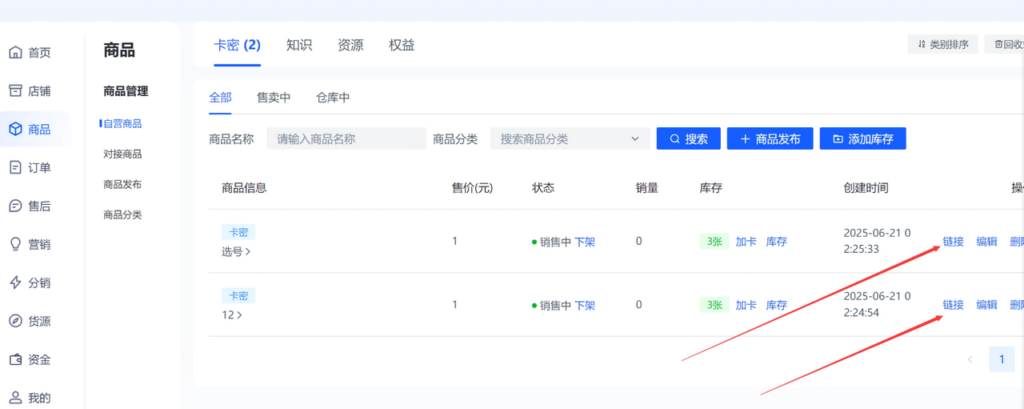Expand the 选号 product row chevron
1024x409 pixels.
(248, 252)
